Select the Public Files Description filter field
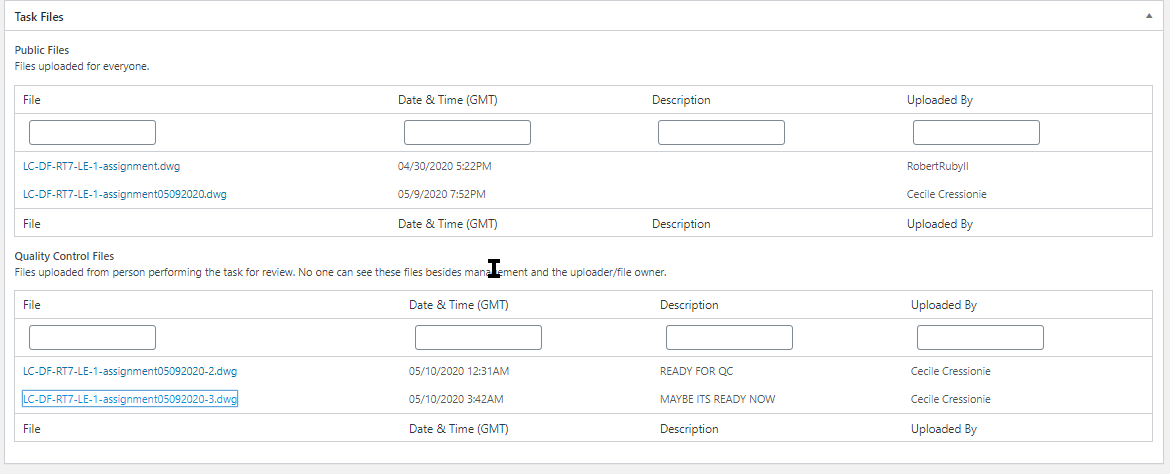Viewport: 1170px width, 474px height. point(721,132)
